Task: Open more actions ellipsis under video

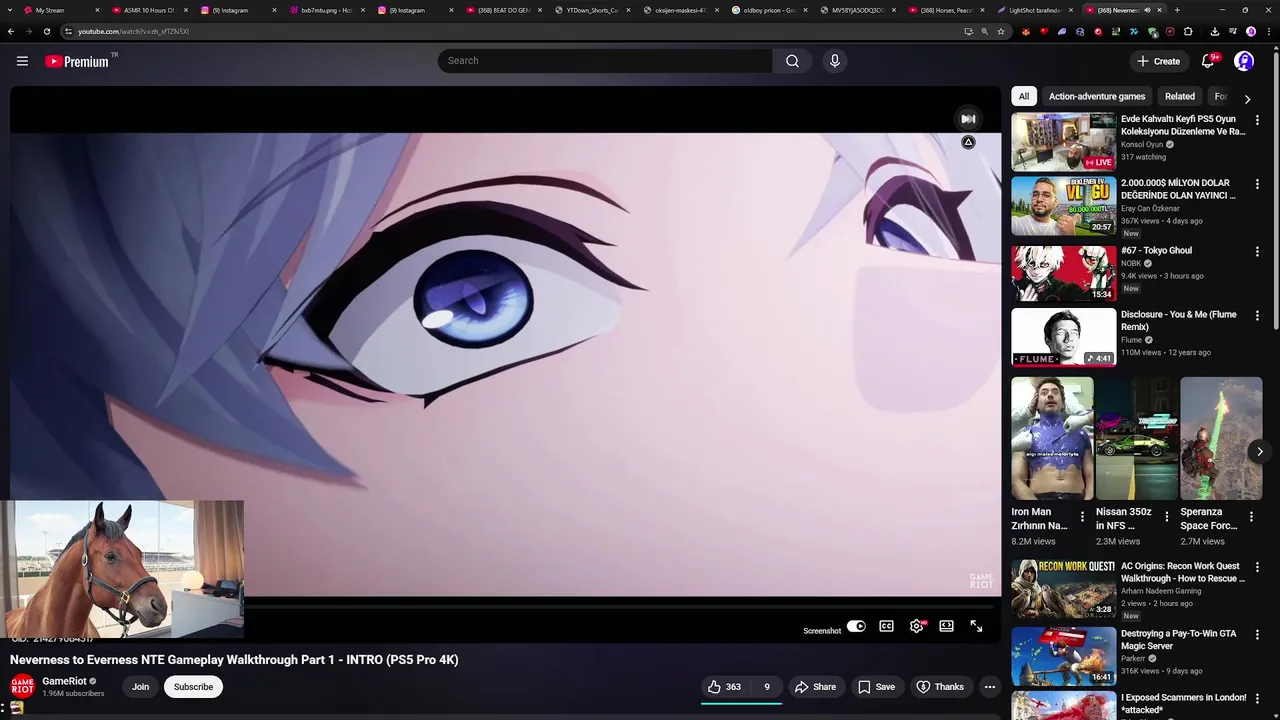Action: click(989, 687)
